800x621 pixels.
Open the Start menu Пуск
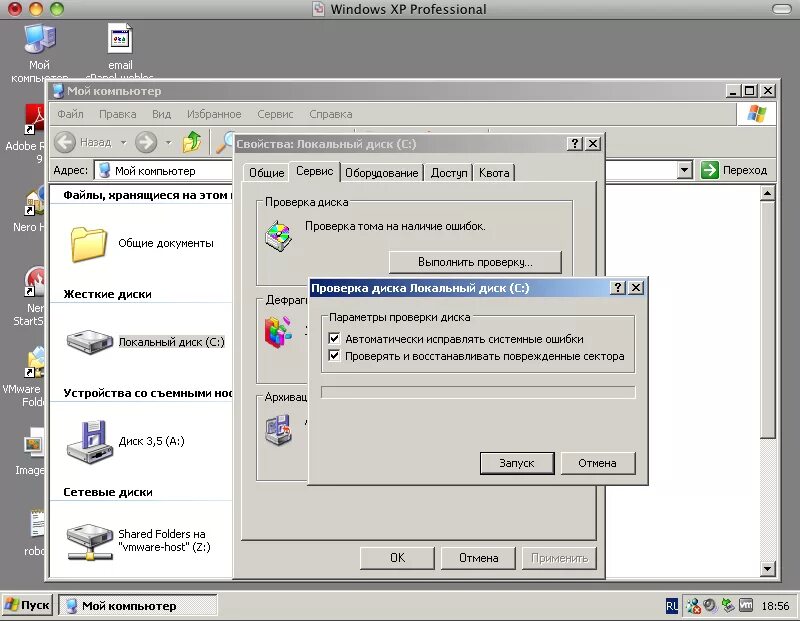click(x=28, y=606)
